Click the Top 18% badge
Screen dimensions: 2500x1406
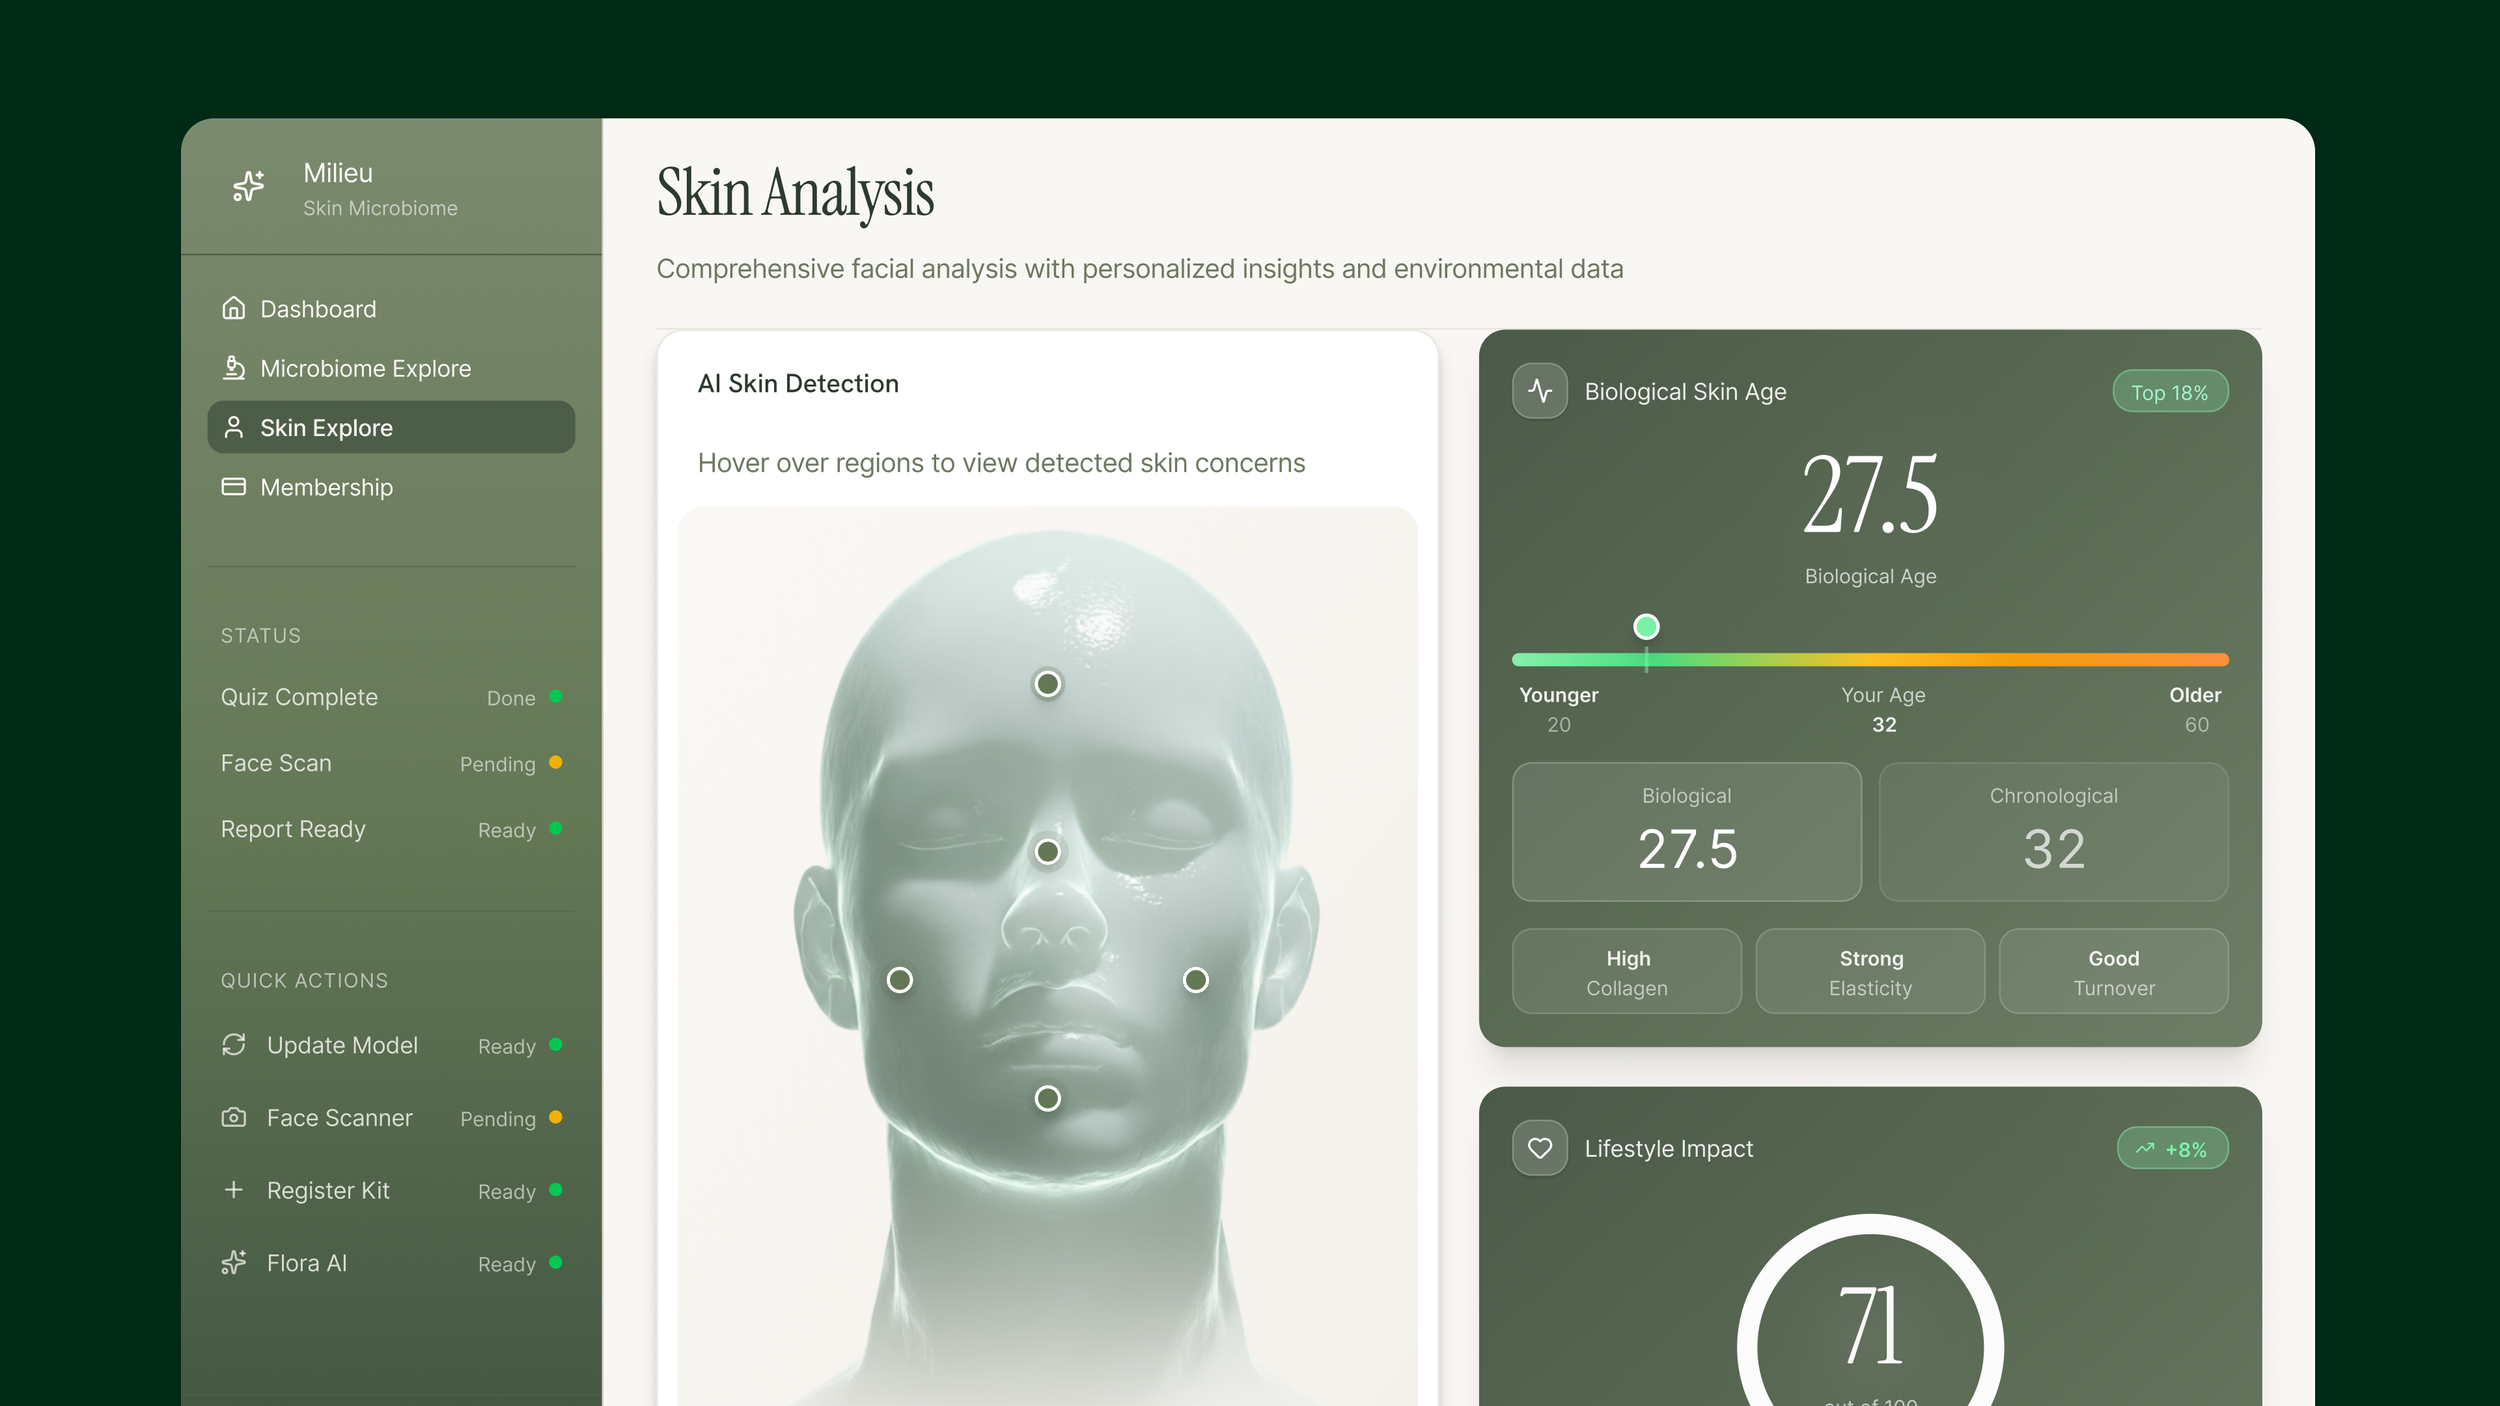coord(2169,392)
